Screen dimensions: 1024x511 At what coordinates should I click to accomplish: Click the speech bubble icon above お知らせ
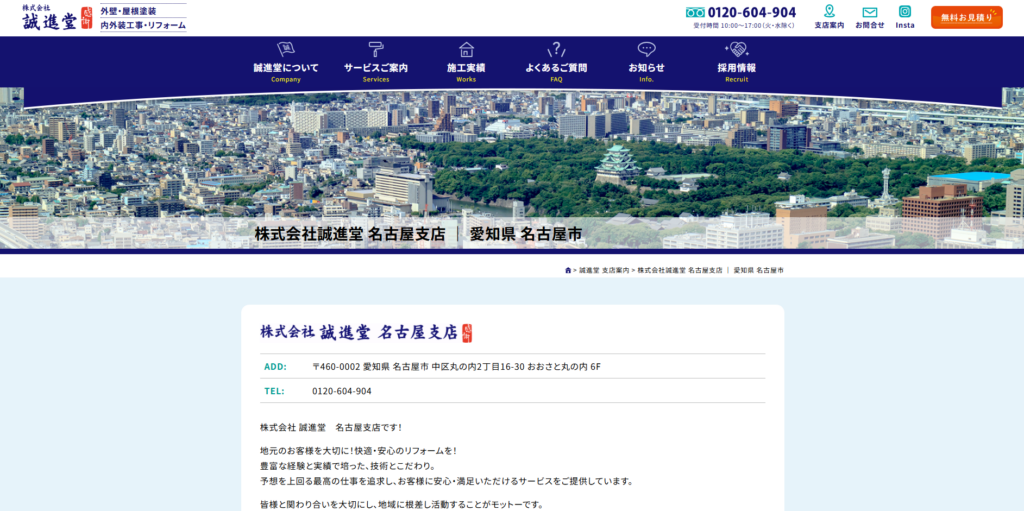pos(647,49)
